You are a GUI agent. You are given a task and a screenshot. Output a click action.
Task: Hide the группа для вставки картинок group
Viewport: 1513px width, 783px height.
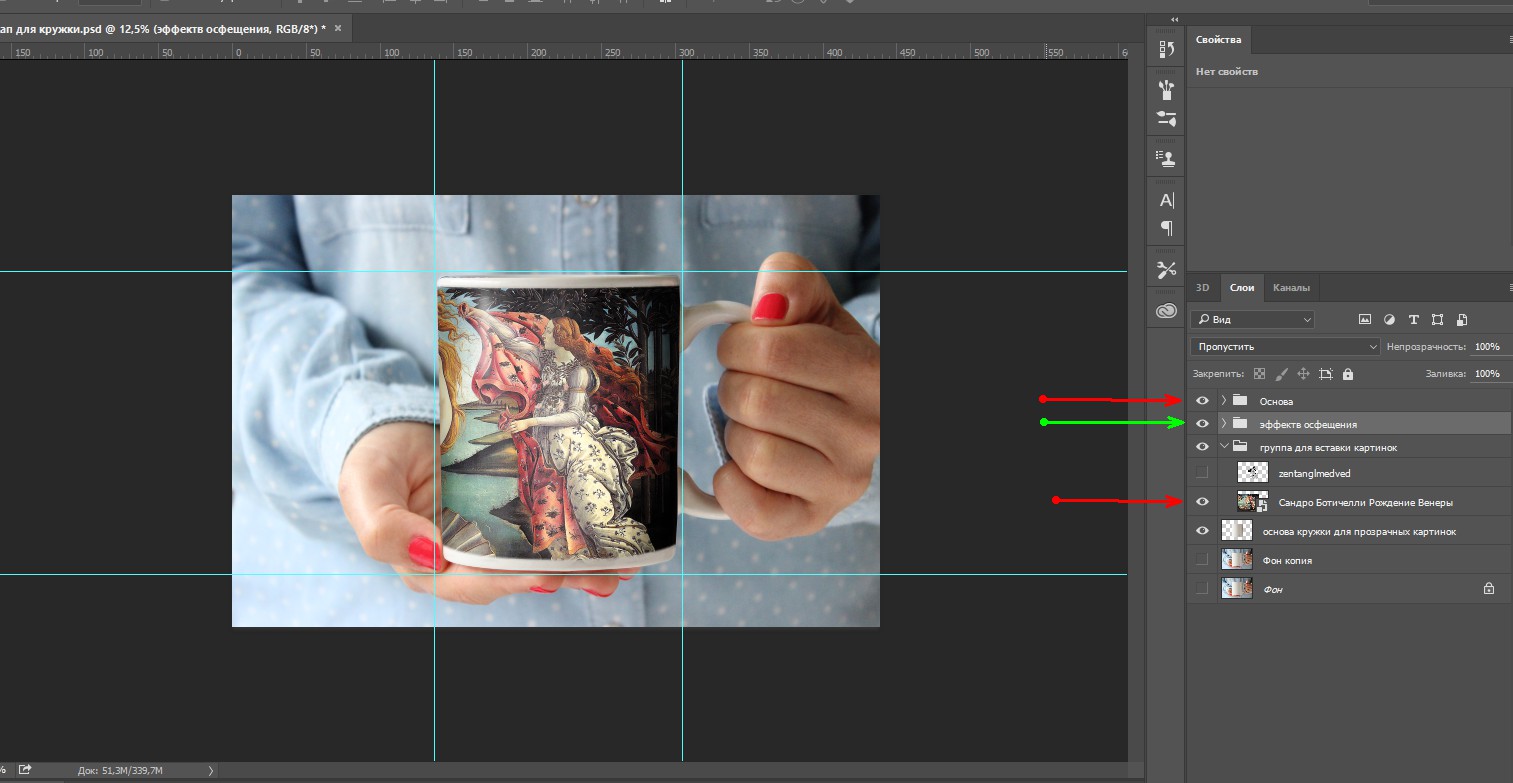click(1203, 447)
